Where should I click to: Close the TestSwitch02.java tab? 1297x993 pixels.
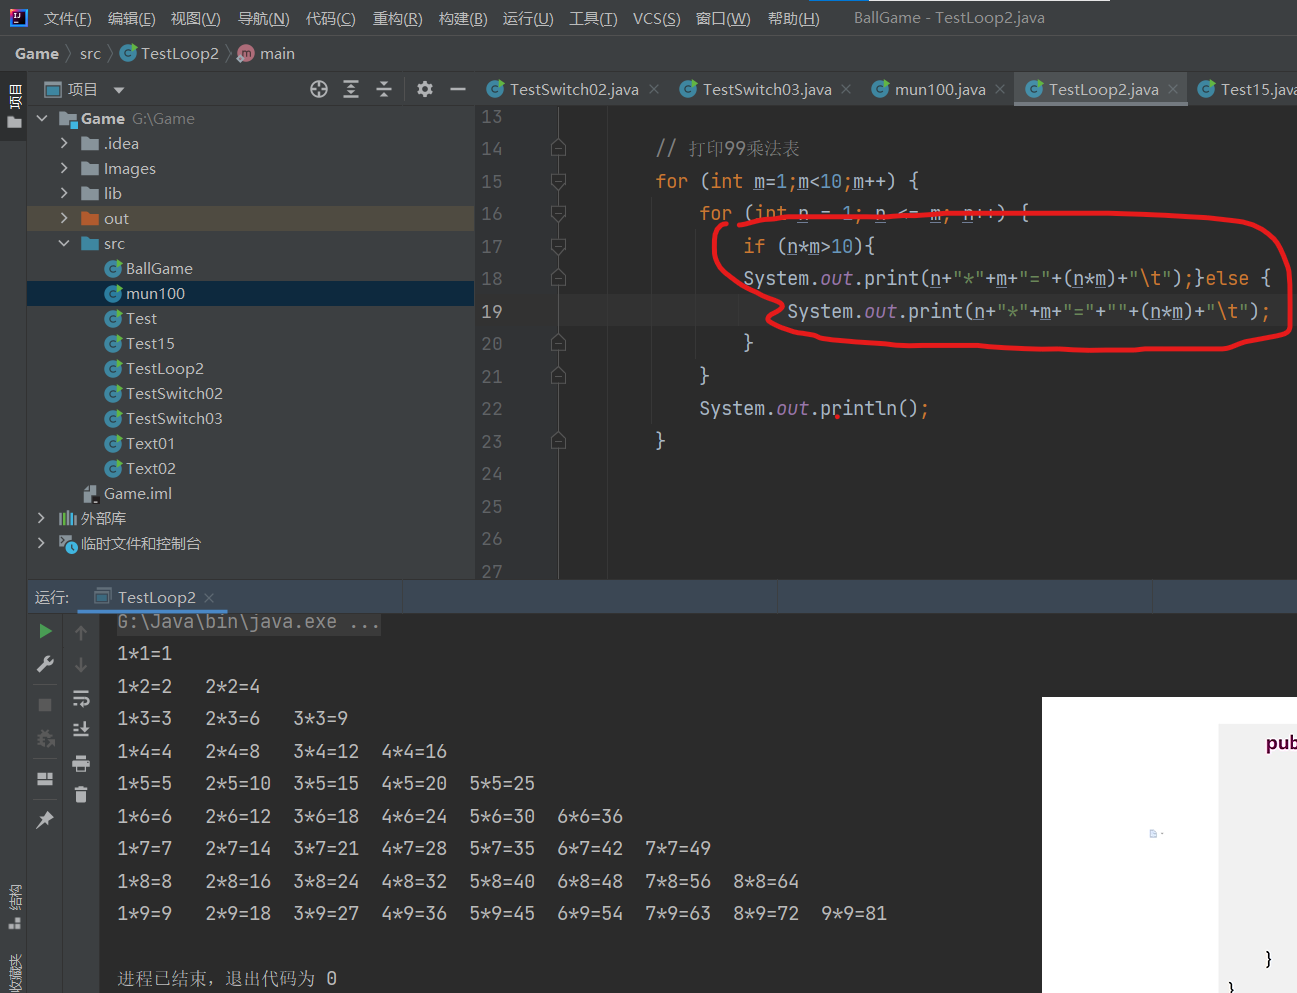tap(654, 89)
